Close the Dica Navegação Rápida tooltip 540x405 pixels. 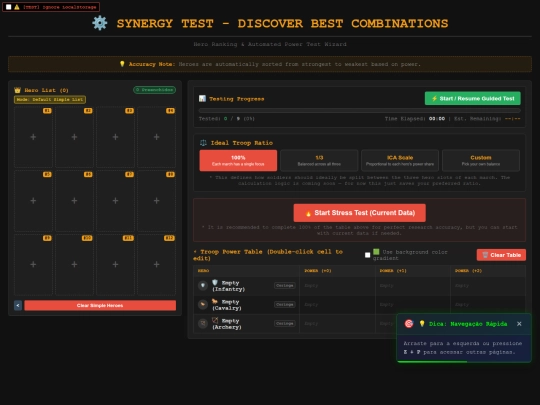(x=519, y=324)
